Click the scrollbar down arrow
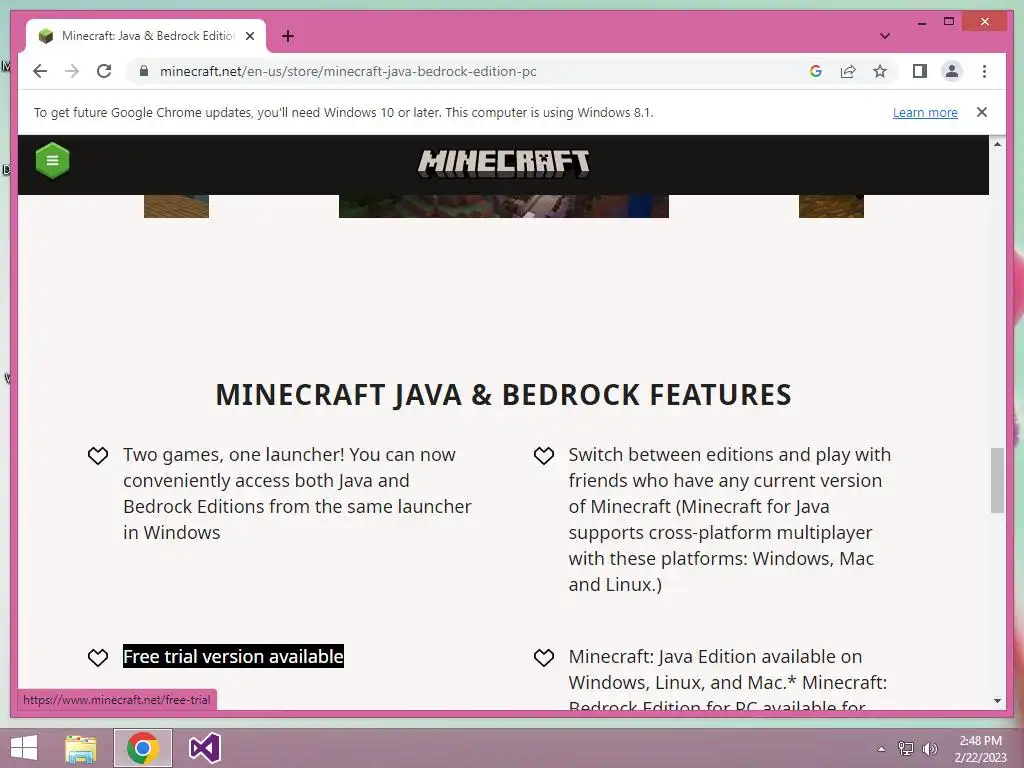1024x768 pixels. click(x=997, y=701)
